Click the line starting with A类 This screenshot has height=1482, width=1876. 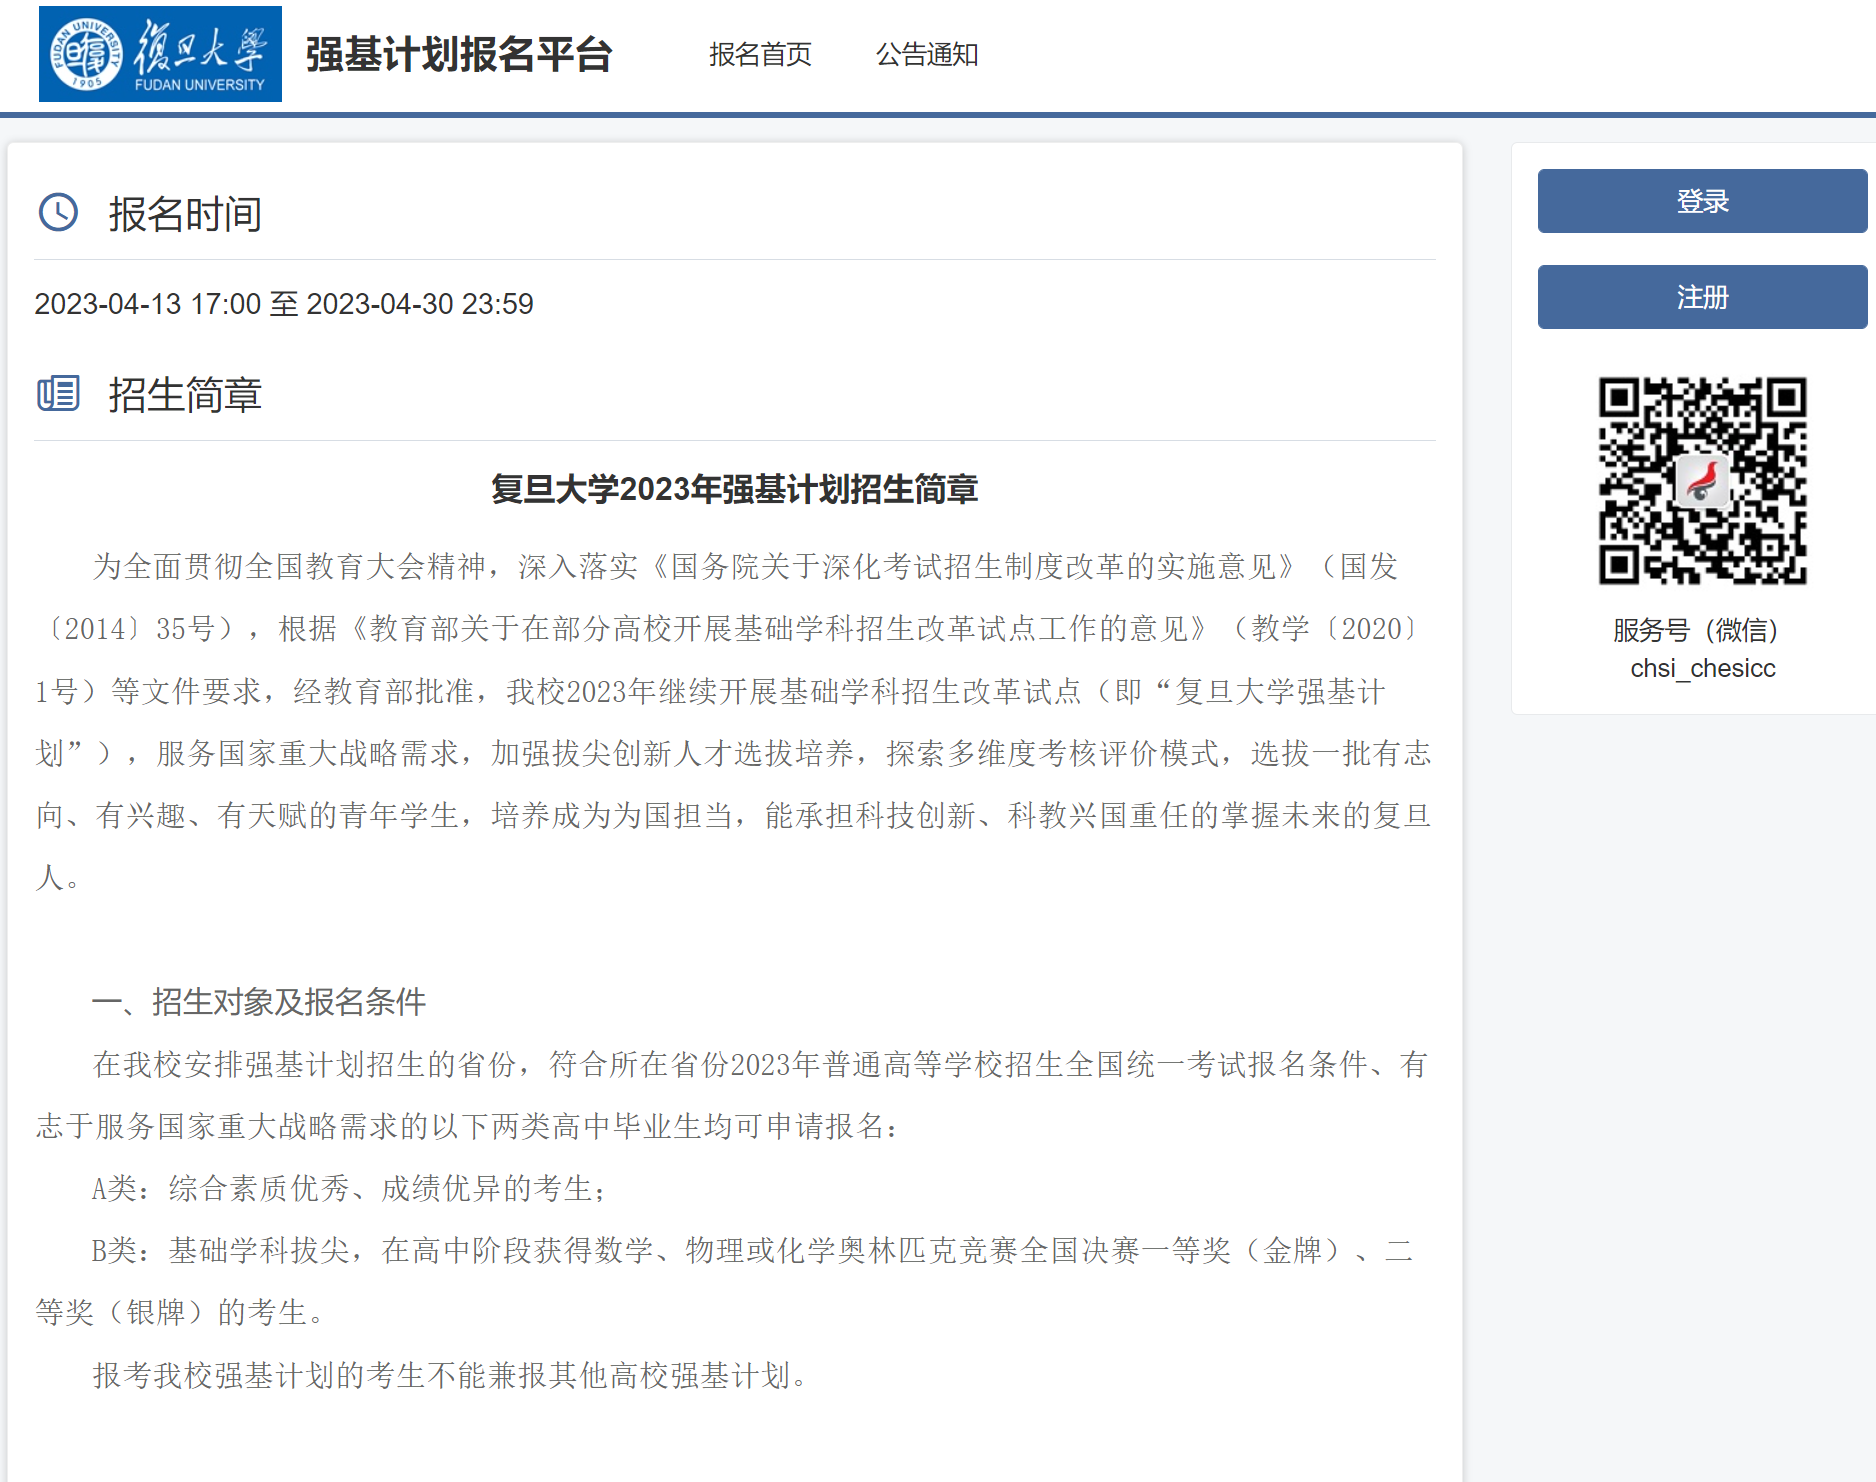pos(350,1189)
